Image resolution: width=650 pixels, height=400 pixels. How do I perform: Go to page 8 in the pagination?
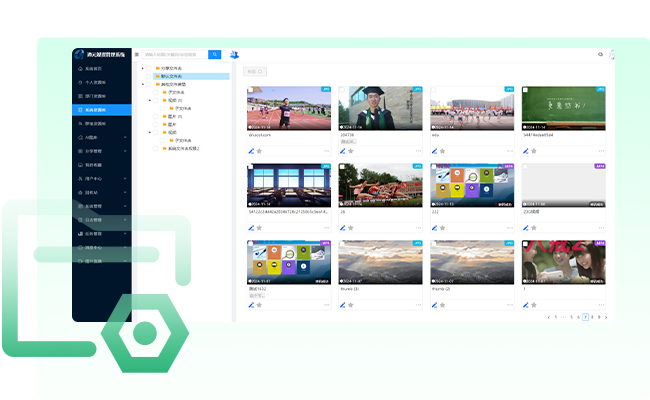592,316
